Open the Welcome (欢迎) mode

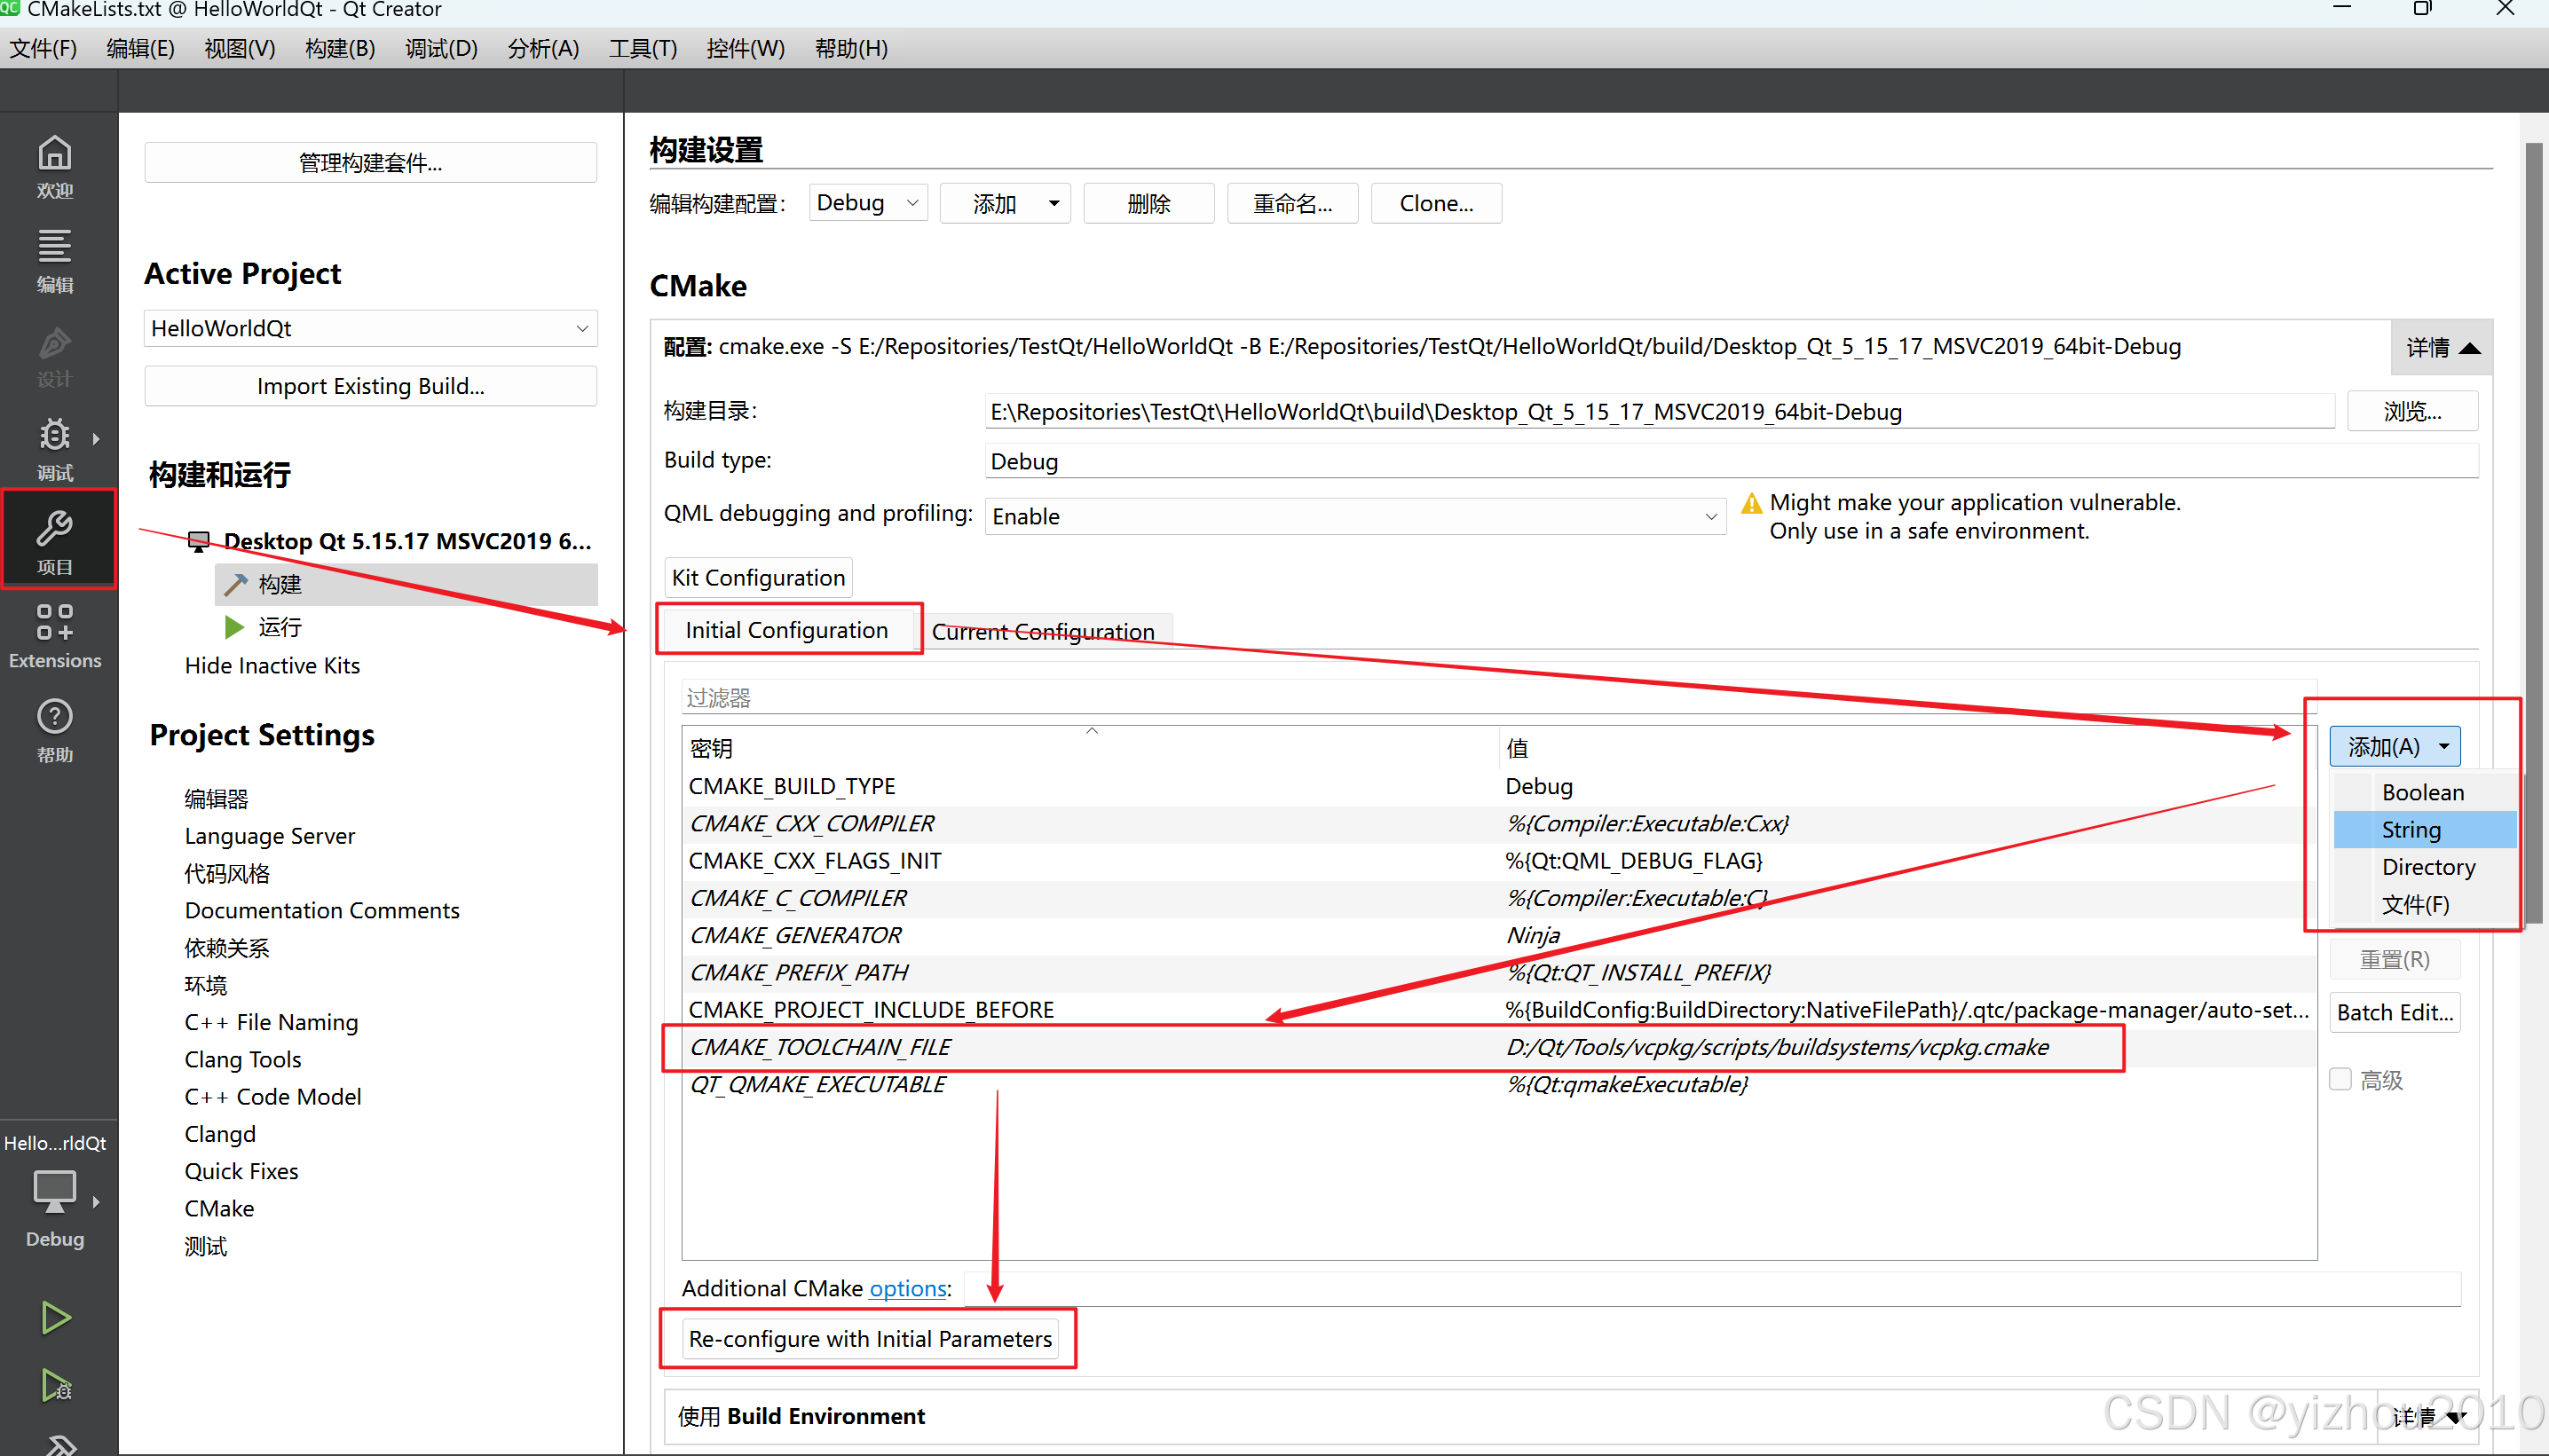pyautogui.click(x=55, y=166)
